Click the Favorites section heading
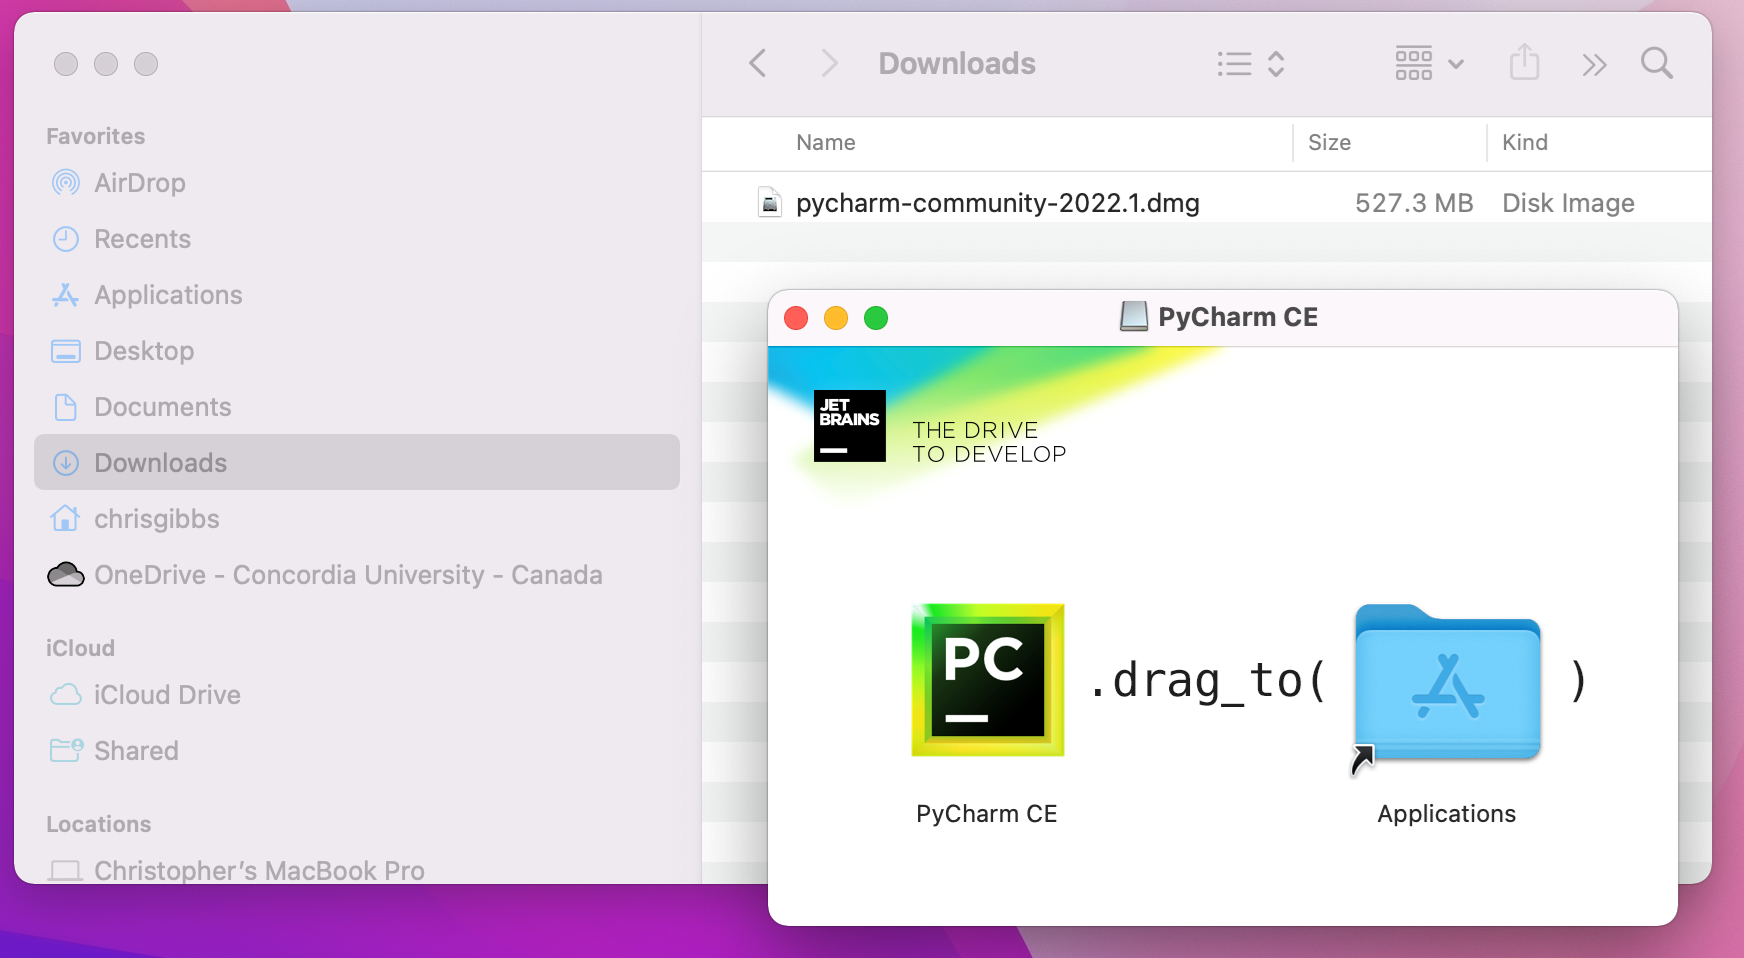This screenshot has height=958, width=1744. [96, 136]
